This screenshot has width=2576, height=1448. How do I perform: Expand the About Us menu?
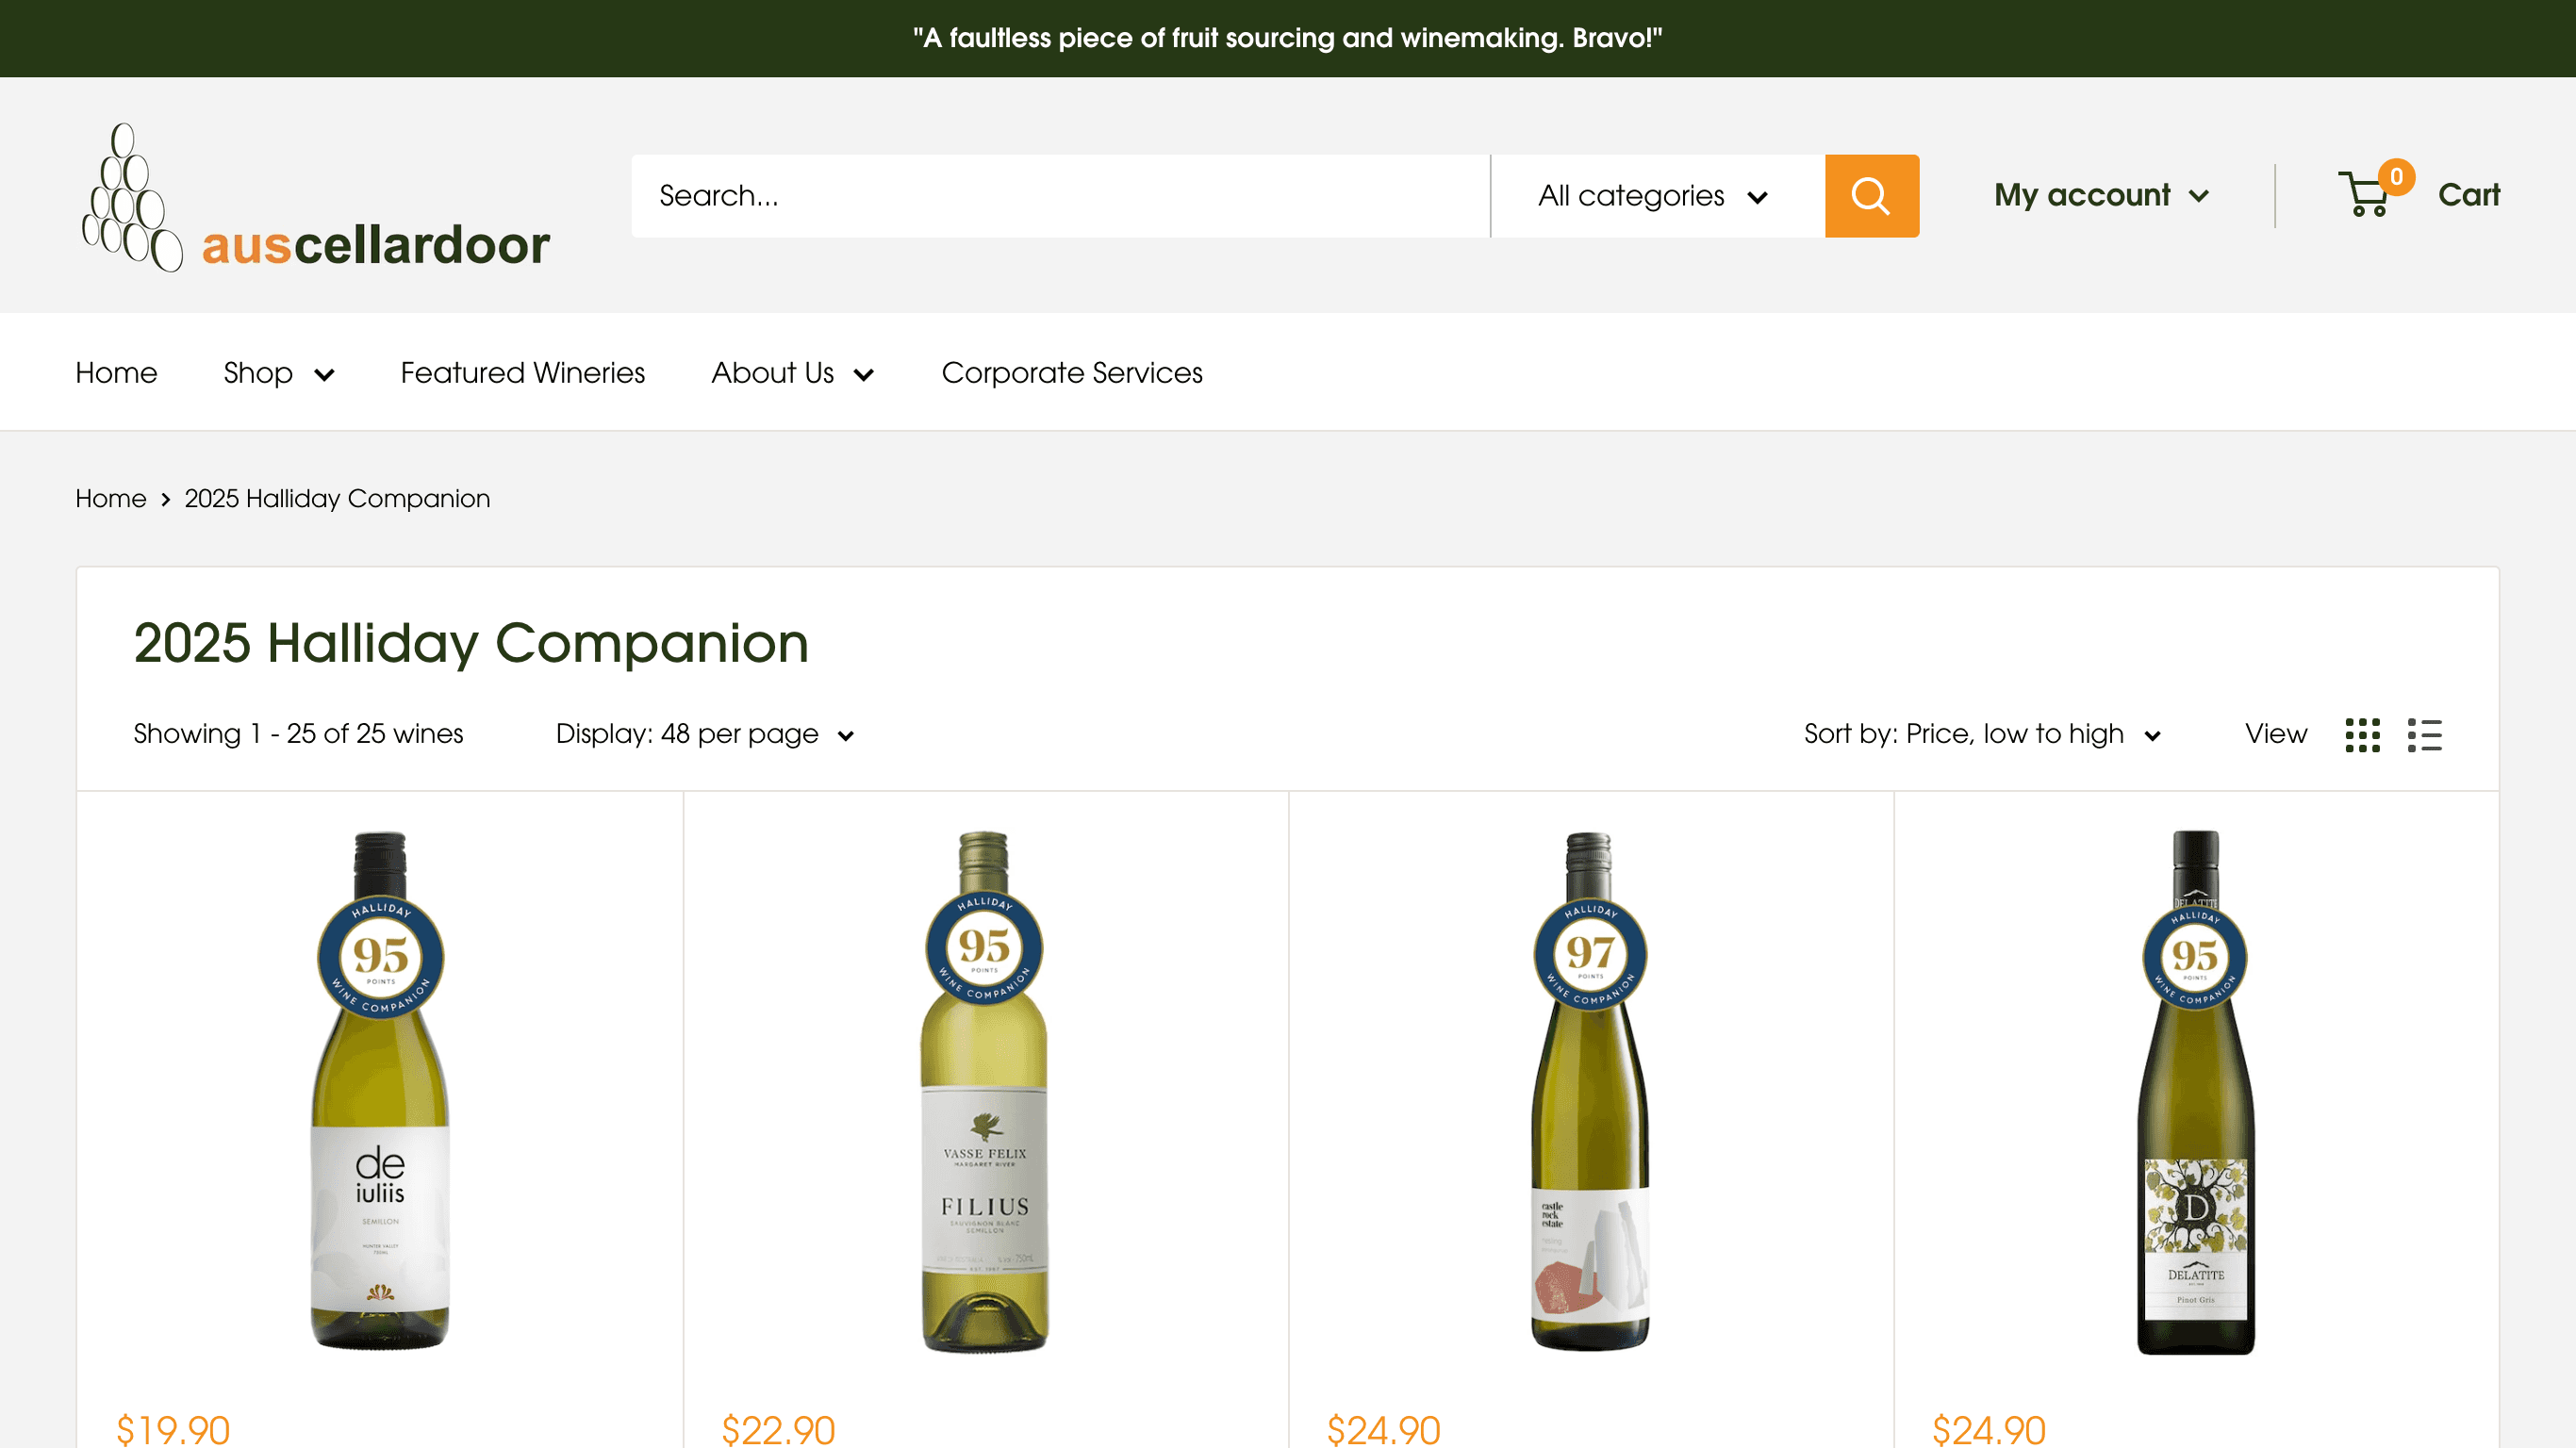[792, 372]
